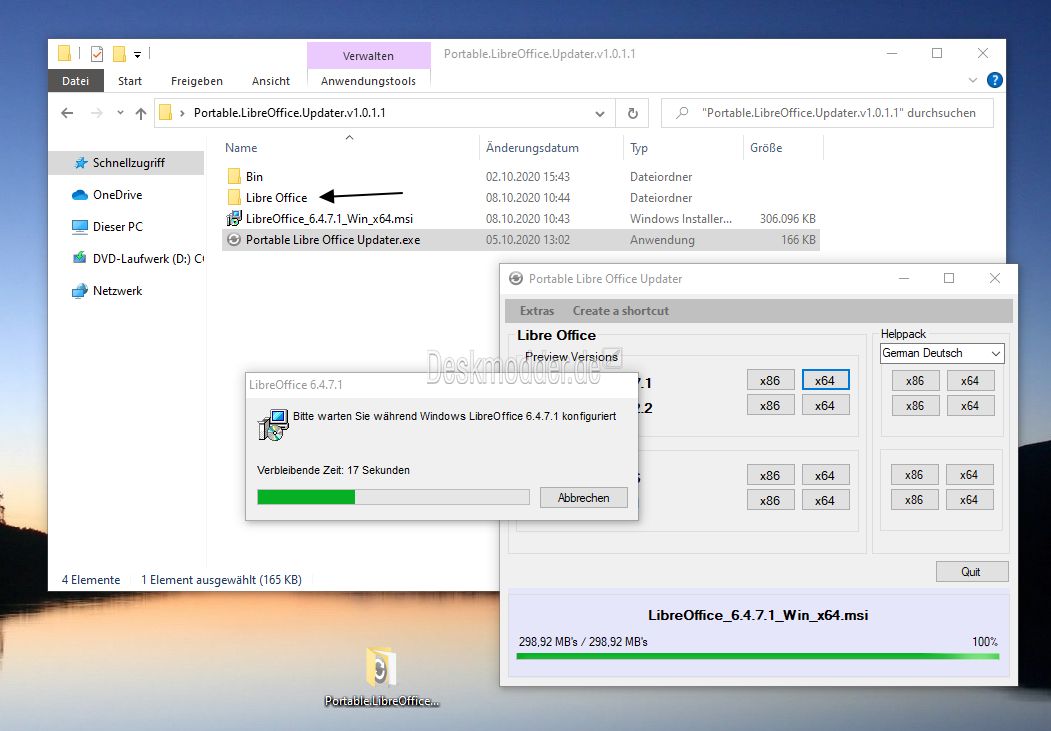This screenshot has width=1051, height=731.
Task: Open the customize quick access toolbar dropdown
Action: pyautogui.click(x=137, y=55)
